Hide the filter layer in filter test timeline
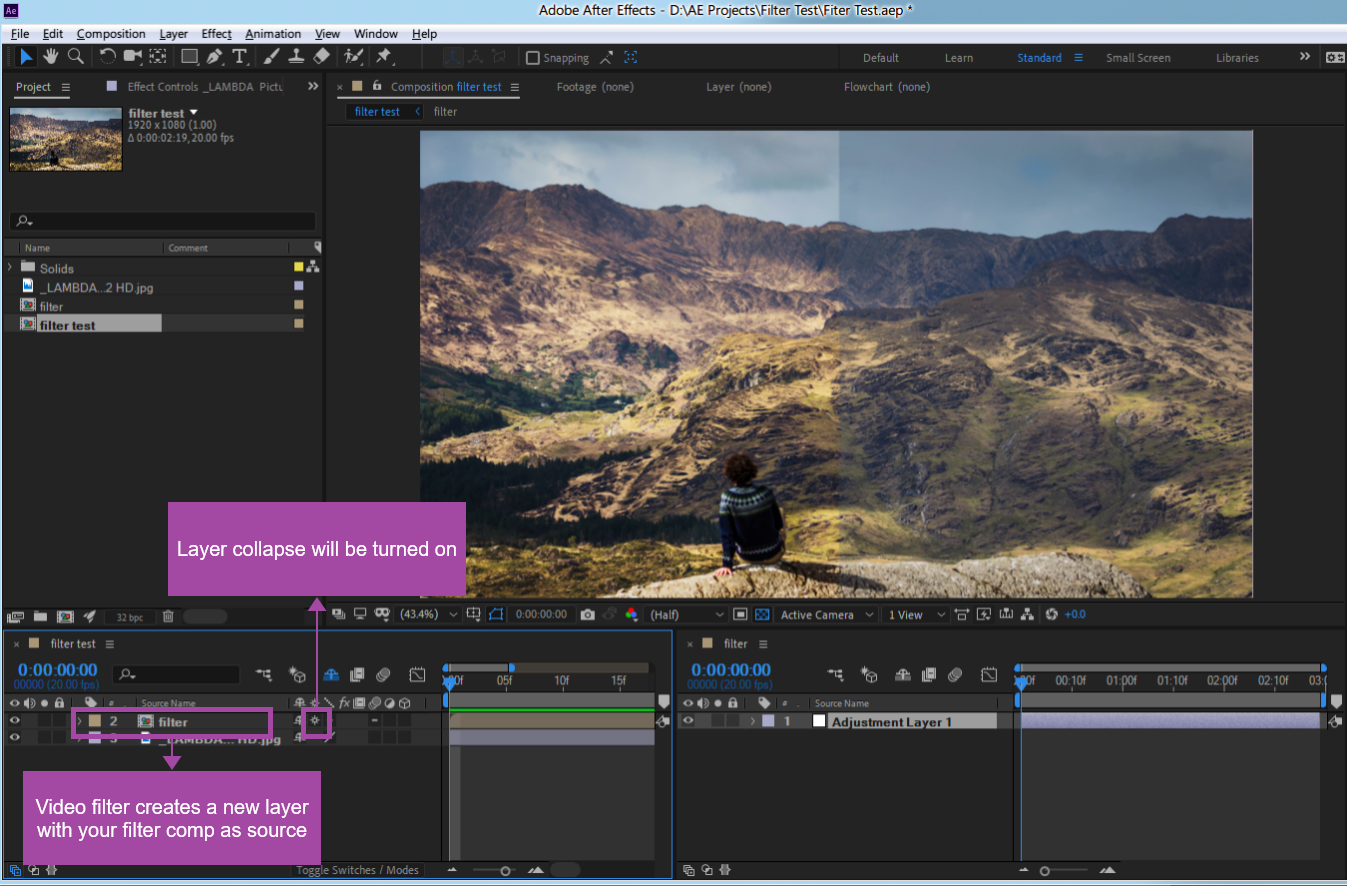The height and width of the screenshot is (886, 1347). click(15, 720)
